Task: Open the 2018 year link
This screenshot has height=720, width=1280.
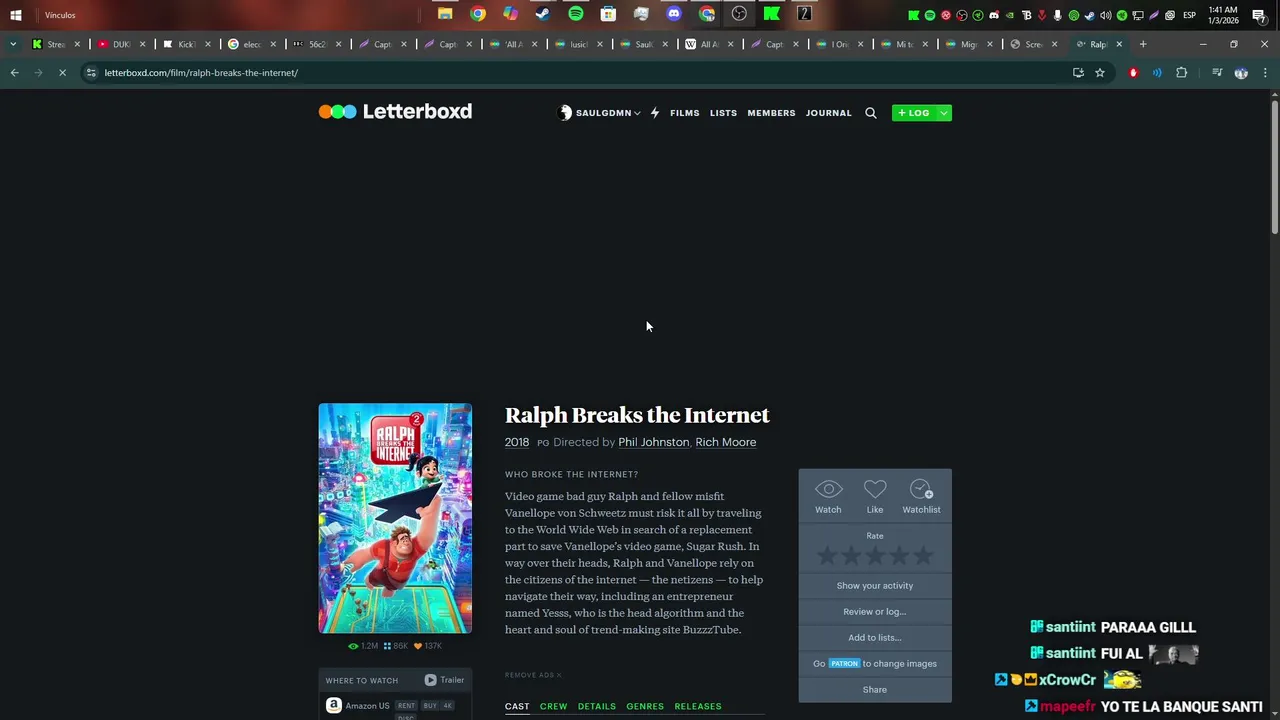Action: coord(517,442)
